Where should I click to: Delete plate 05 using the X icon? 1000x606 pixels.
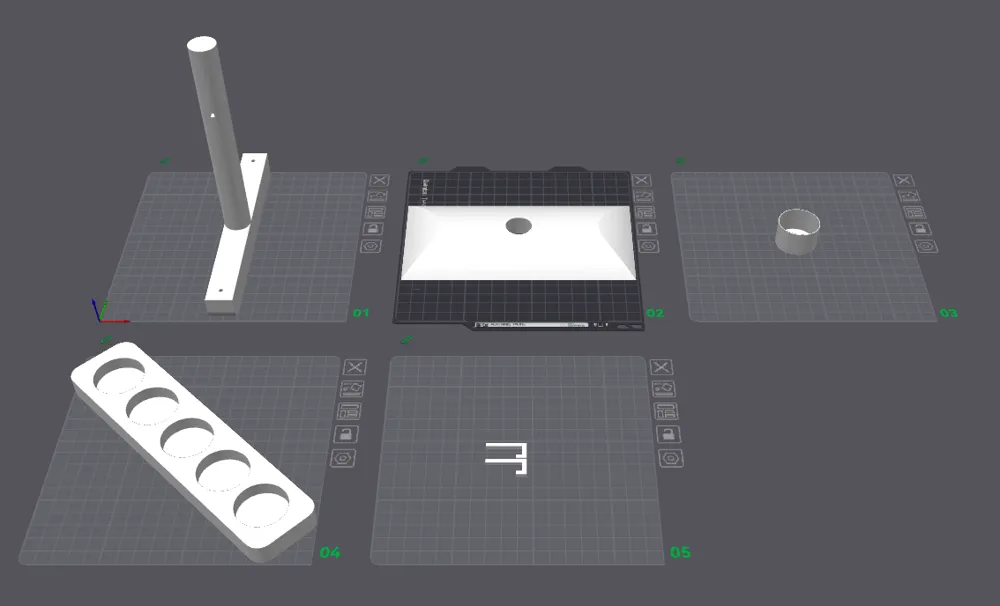[x=661, y=367]
